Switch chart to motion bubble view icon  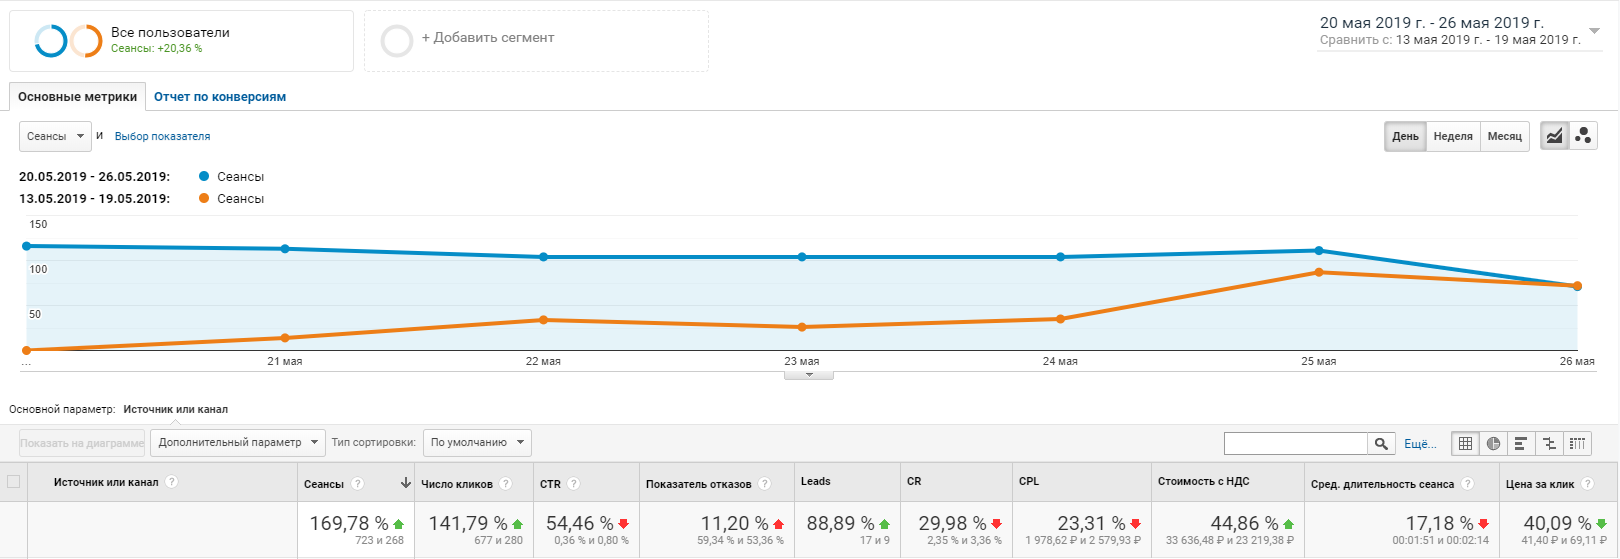pos(1583,136)
